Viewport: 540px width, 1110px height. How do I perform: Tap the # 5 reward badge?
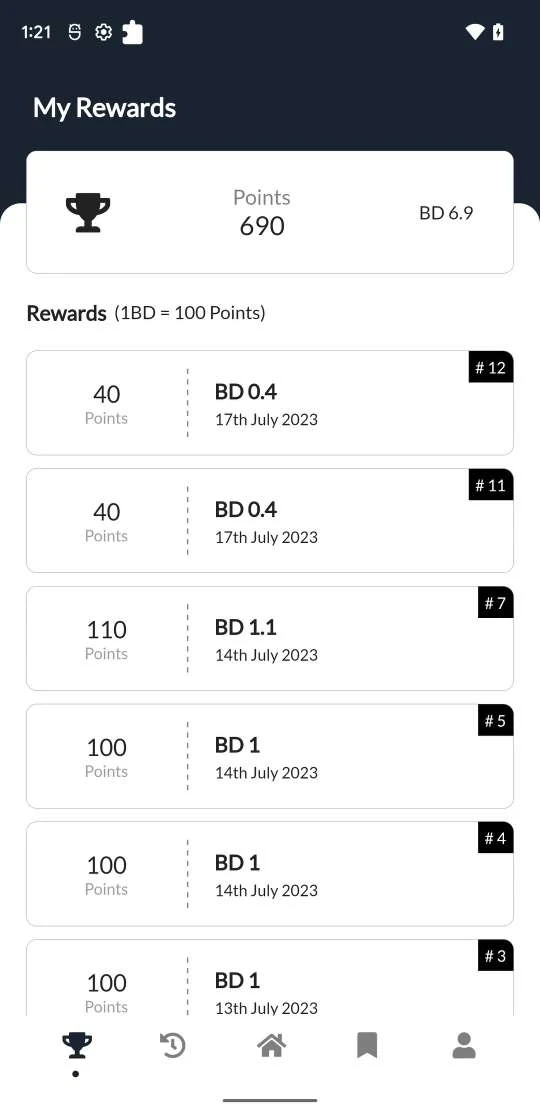[495, 721]
